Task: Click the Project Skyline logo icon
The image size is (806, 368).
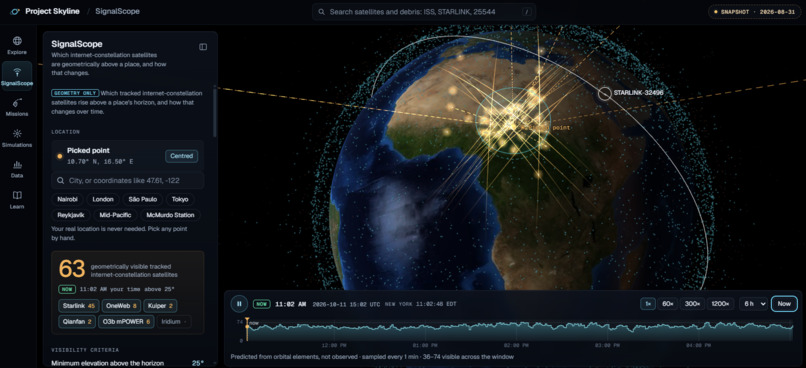Action: (15, 11)
